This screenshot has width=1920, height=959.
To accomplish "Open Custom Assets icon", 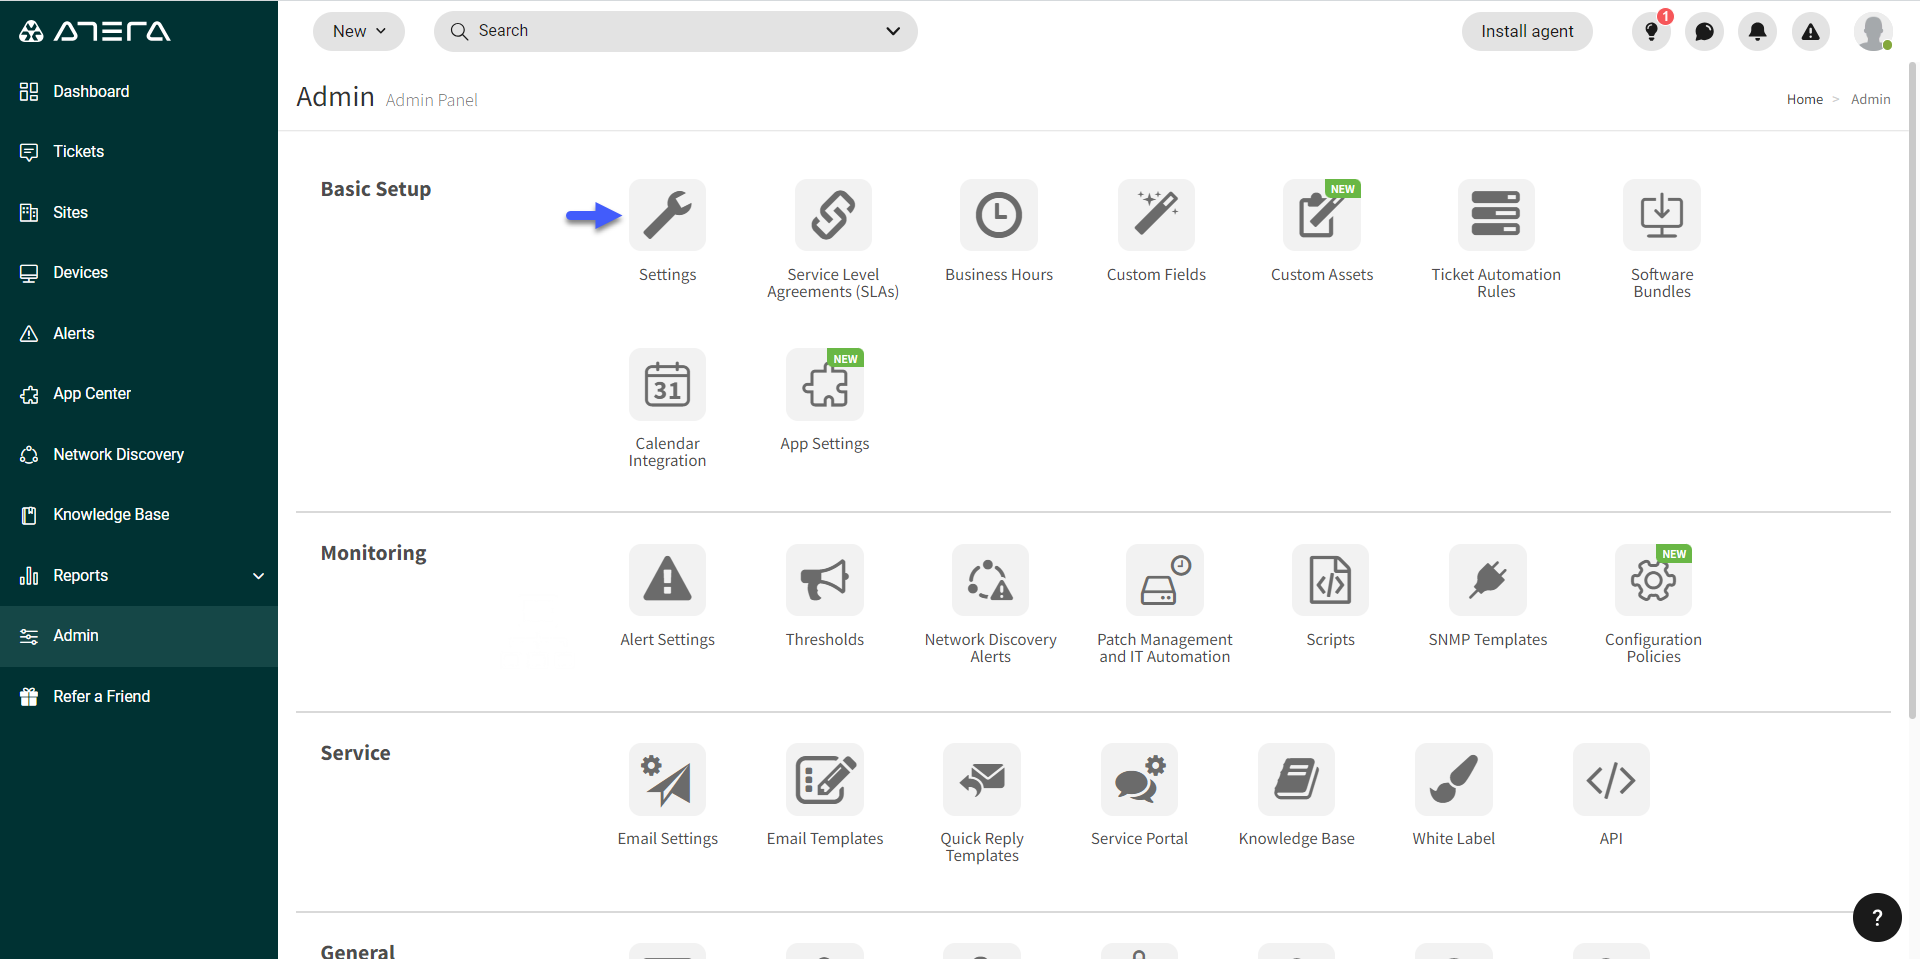I will click(1322, 215).
